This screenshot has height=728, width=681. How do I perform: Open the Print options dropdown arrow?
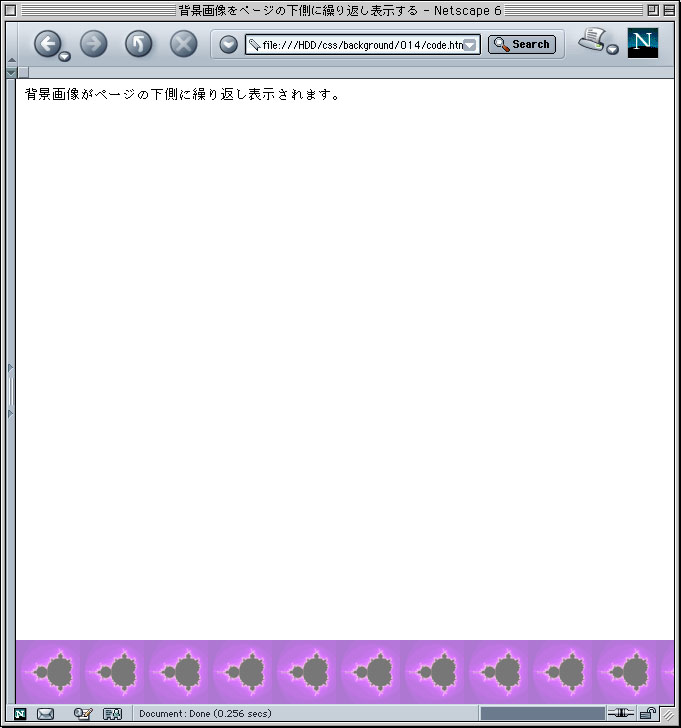coord(613,49)
